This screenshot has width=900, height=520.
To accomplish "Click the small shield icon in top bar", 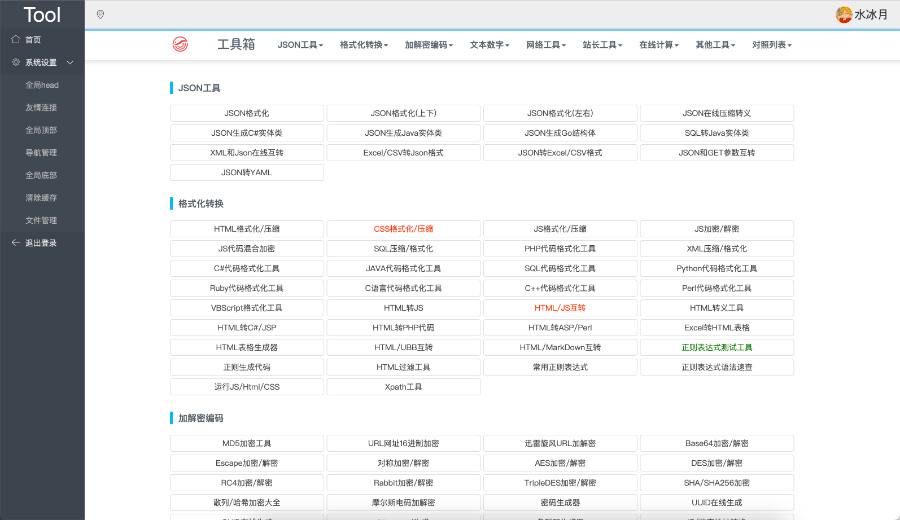I will pos(100,14).
